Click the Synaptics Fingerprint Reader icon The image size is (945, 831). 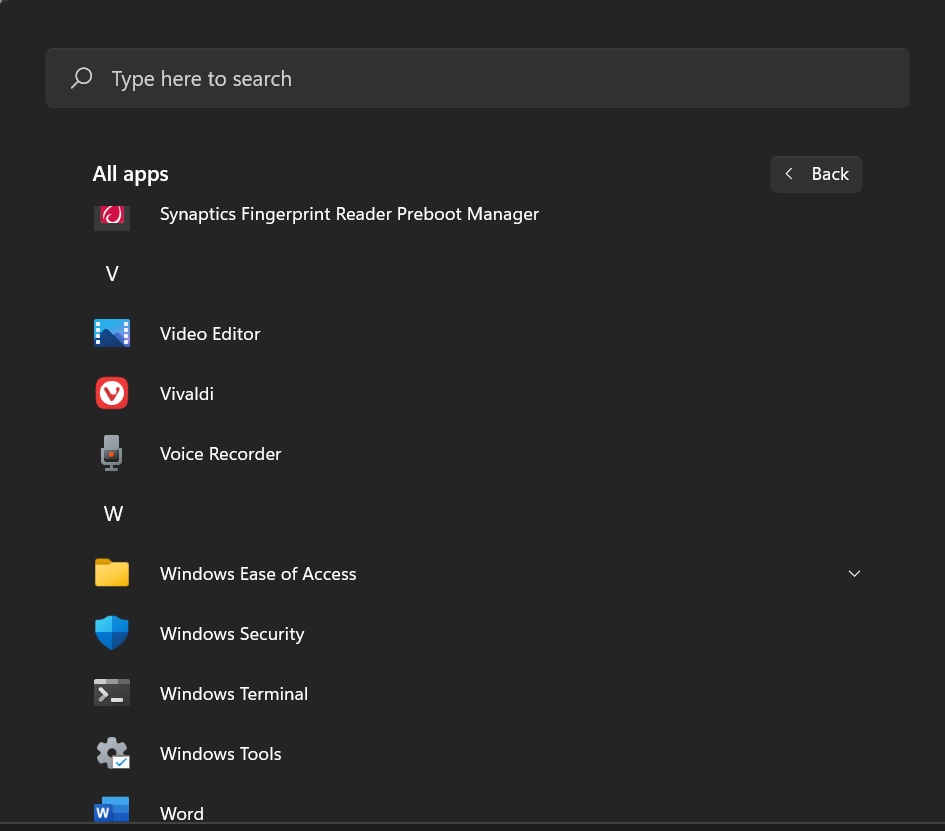pos(112,216)
